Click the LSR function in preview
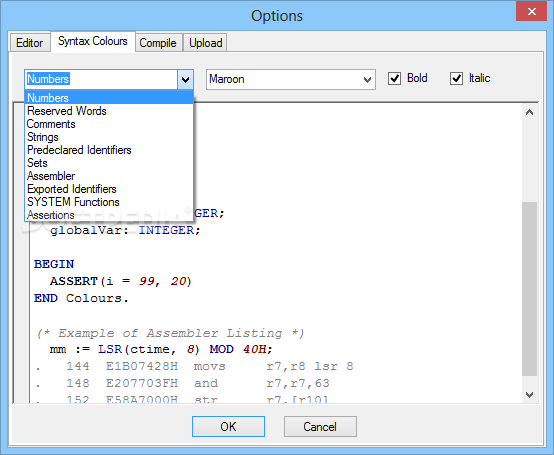The width and height of the screenshot is (554, 455). [x=110, y=349]
